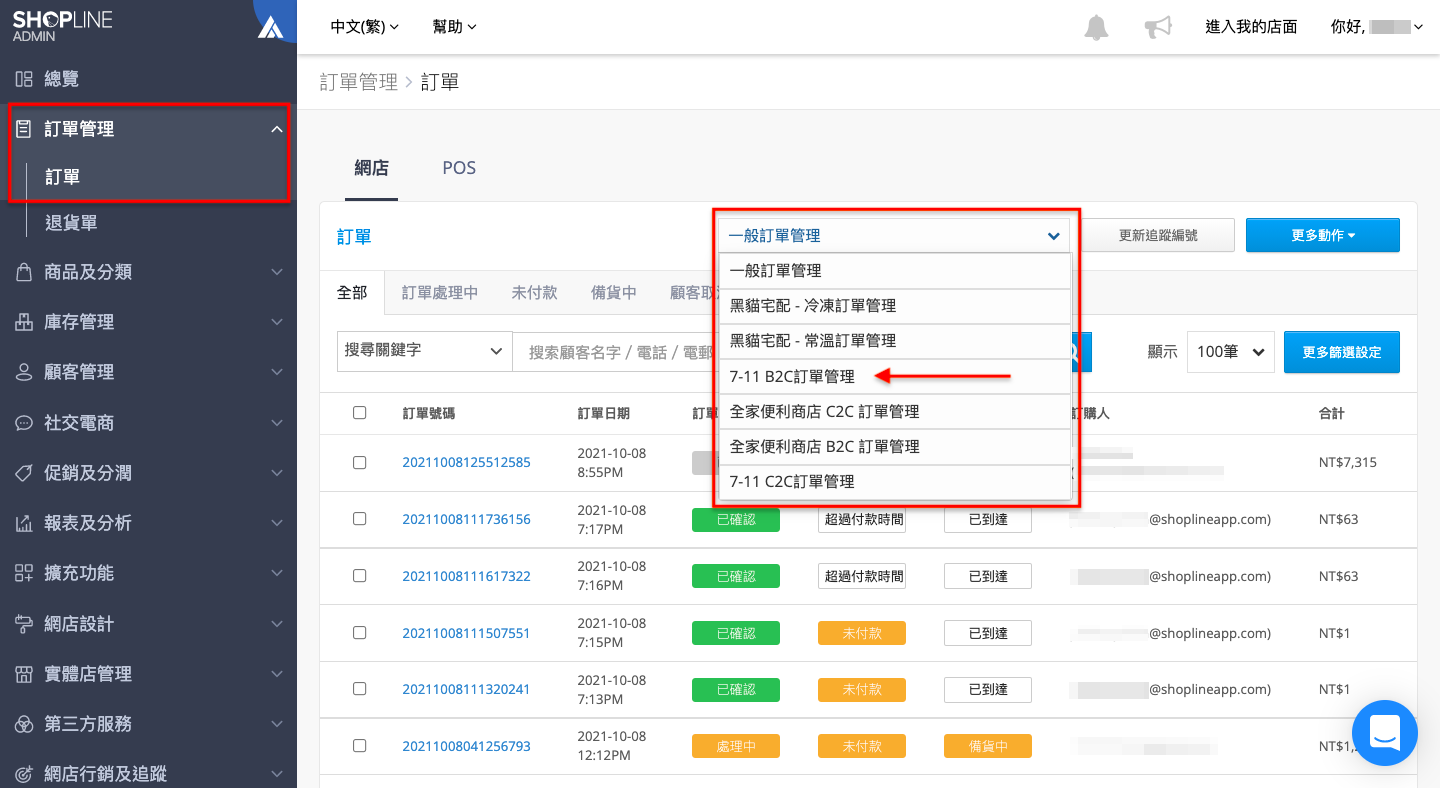Open the notifications bell icon
The image size is (1440, 788).
point(1097,27)
